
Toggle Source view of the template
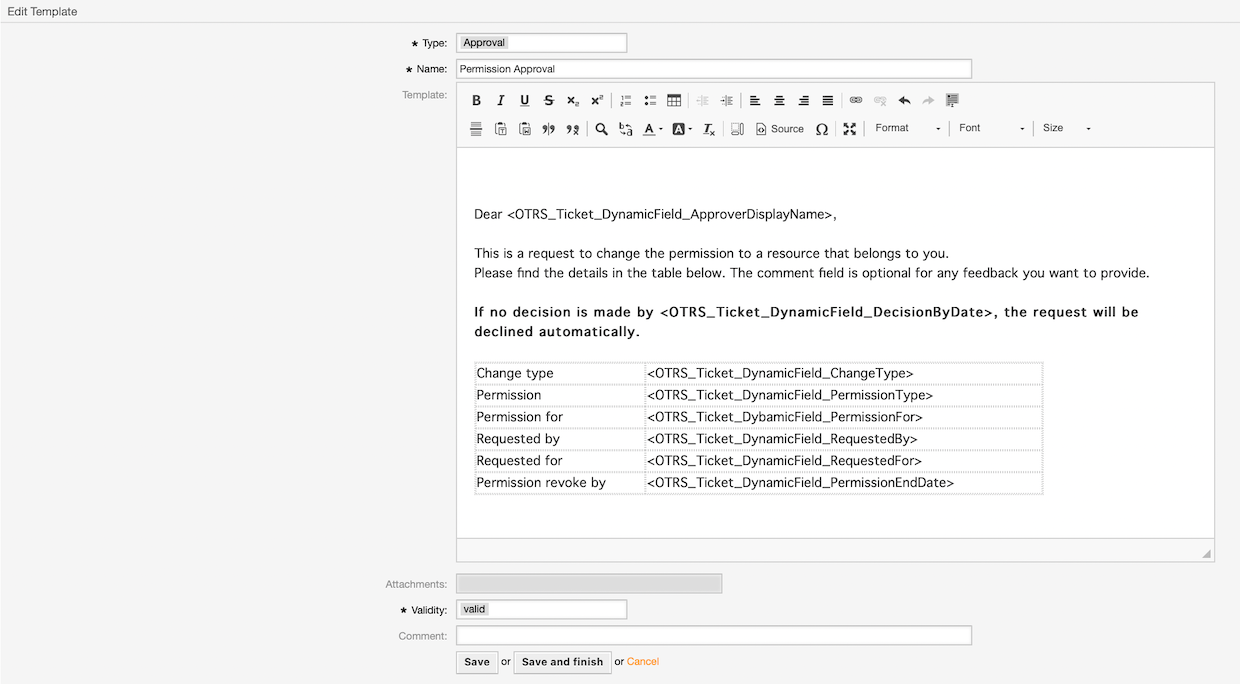780,129
